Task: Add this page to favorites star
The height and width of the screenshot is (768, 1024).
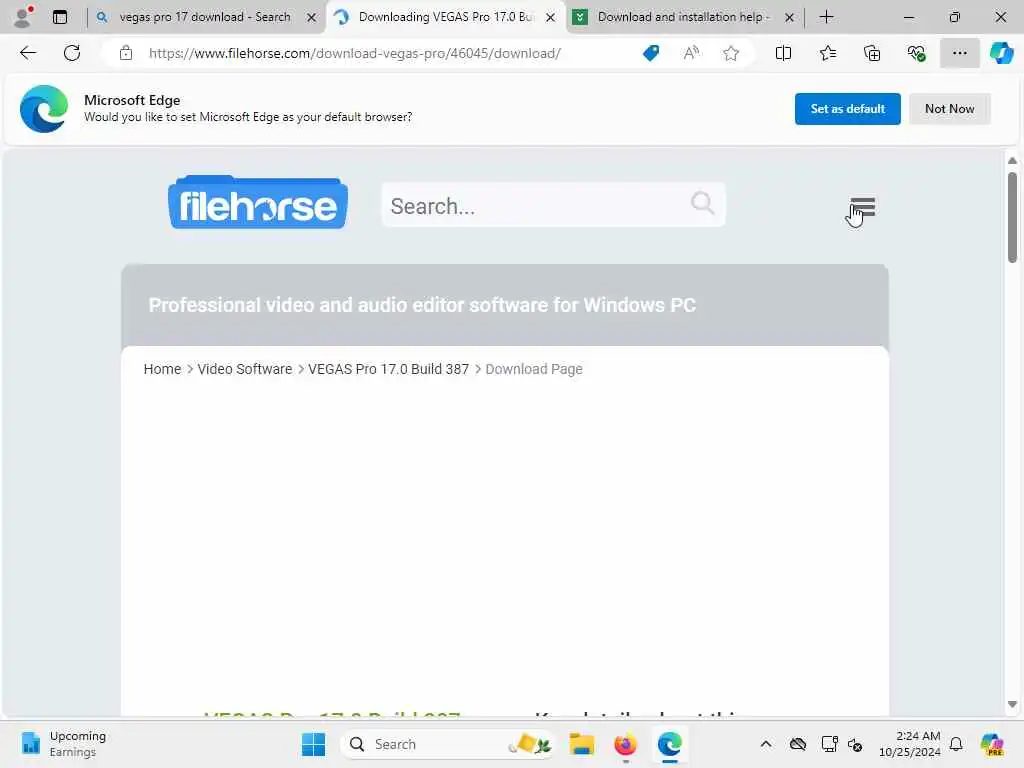Action: [731, 53]
